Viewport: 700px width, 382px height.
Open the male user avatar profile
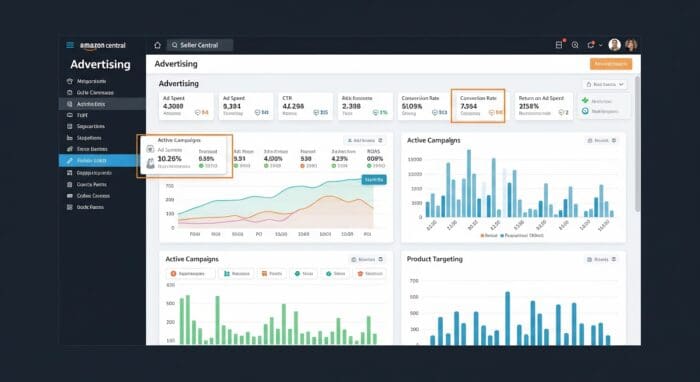(615, 45)
